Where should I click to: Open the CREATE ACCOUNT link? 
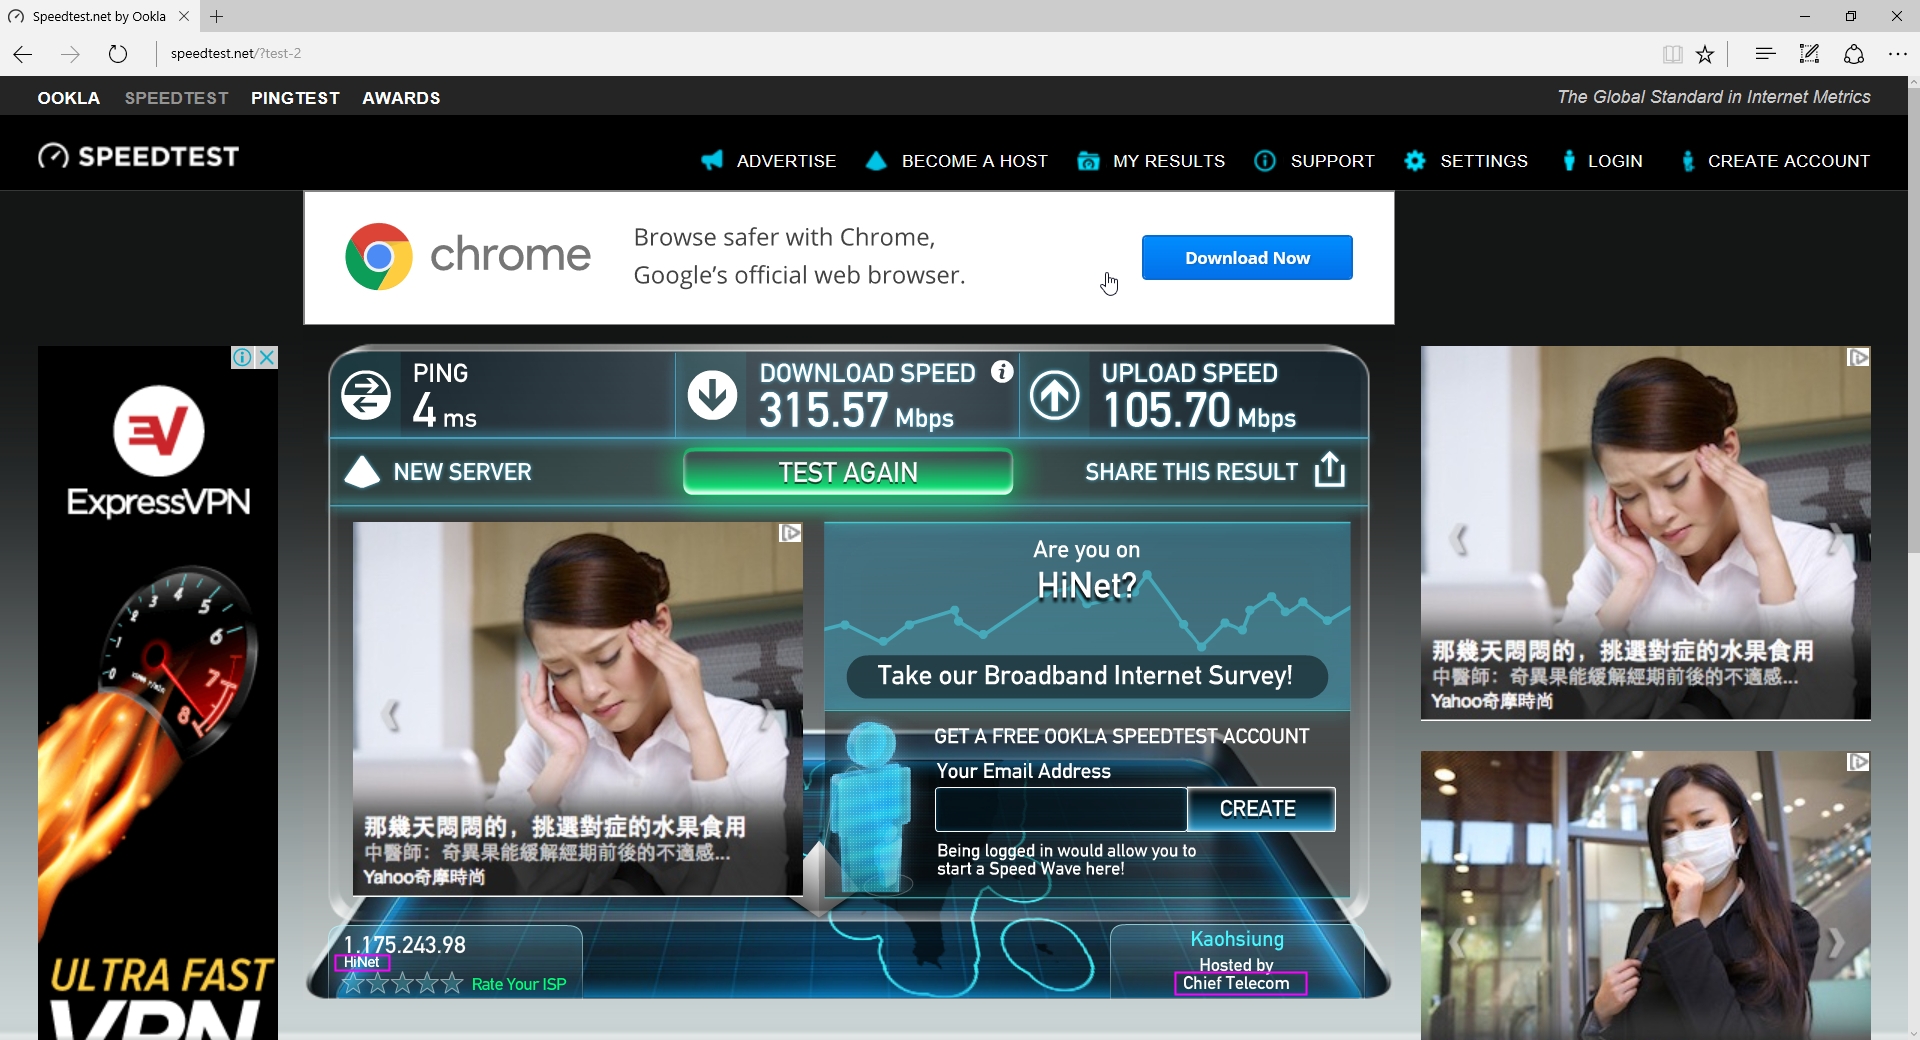pyautogui.click(x=1788, y=161)
